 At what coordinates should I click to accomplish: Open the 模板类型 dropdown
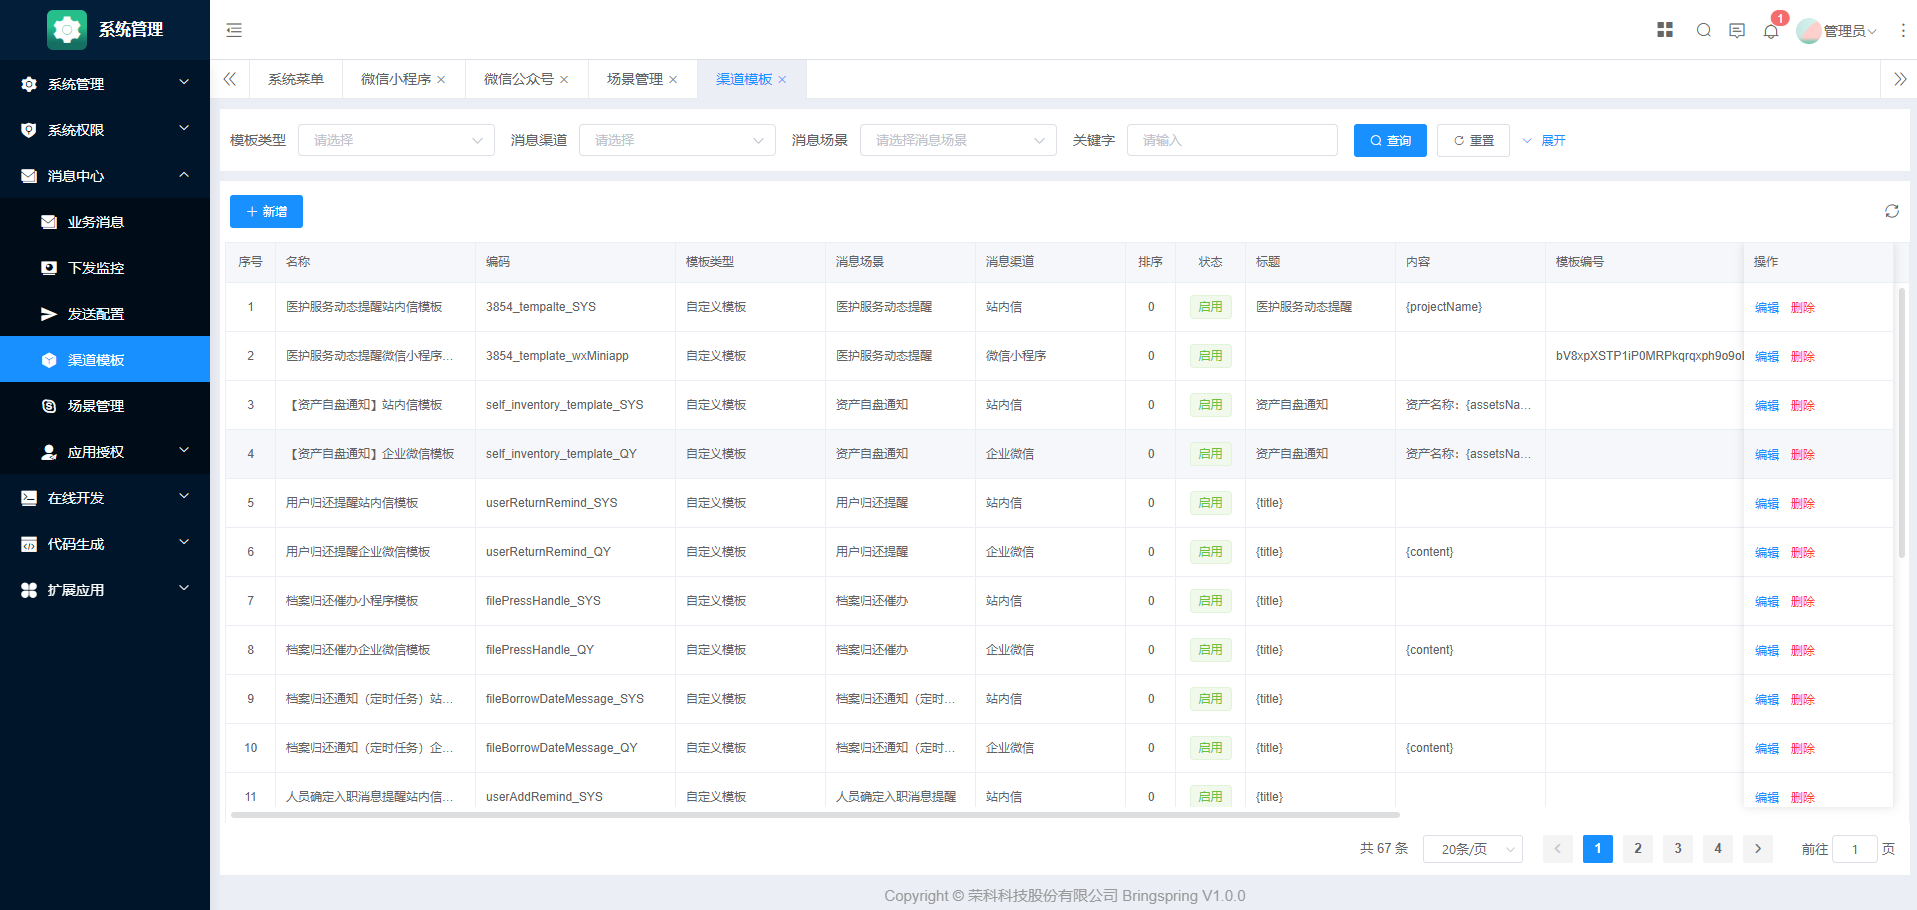tap(396, 140)
